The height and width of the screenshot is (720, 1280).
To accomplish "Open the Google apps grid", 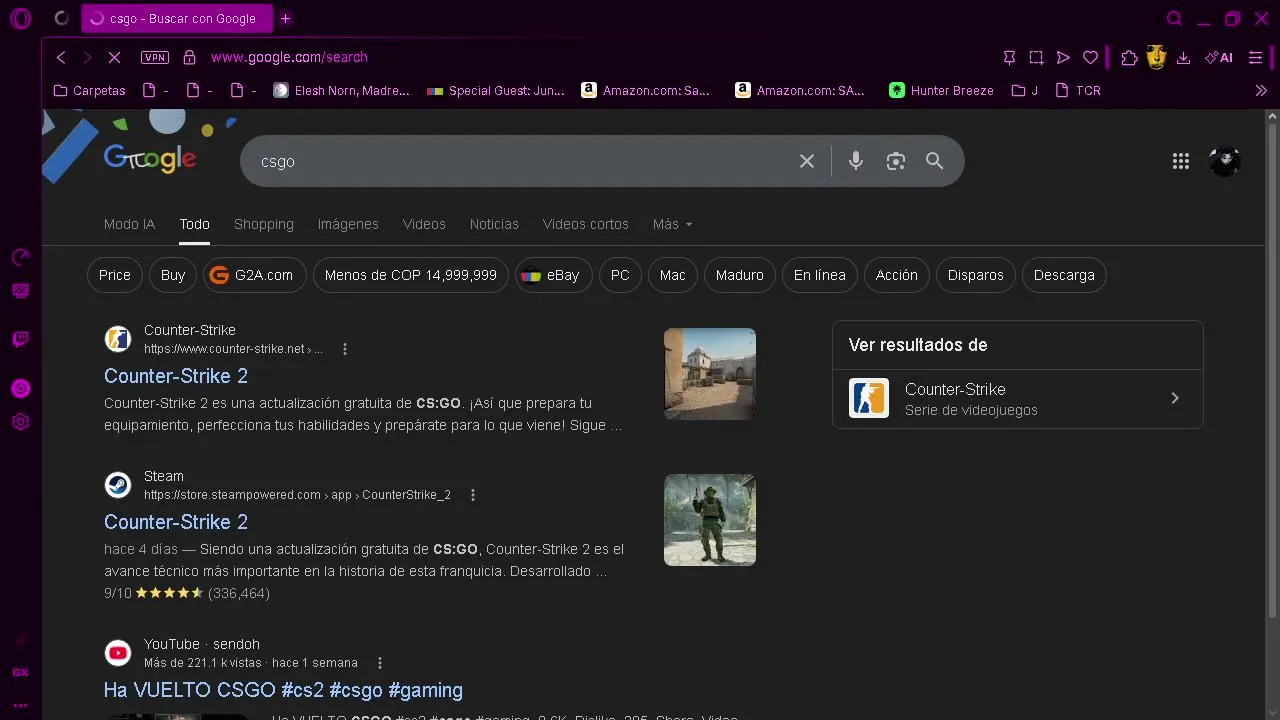I will [1181, 161].
